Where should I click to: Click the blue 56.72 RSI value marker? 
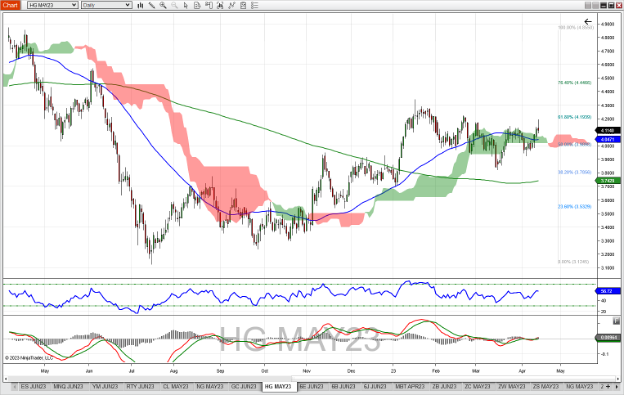tap(608, 291)
